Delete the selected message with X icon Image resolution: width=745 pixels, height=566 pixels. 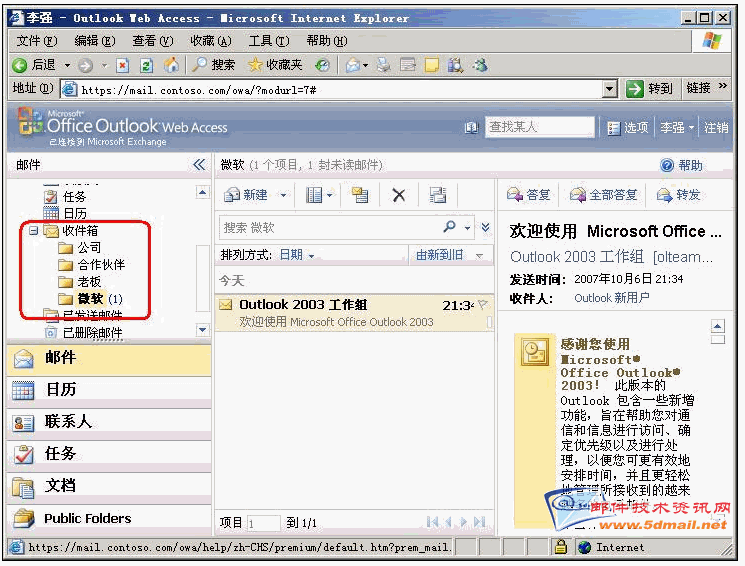tap(398, 195)
